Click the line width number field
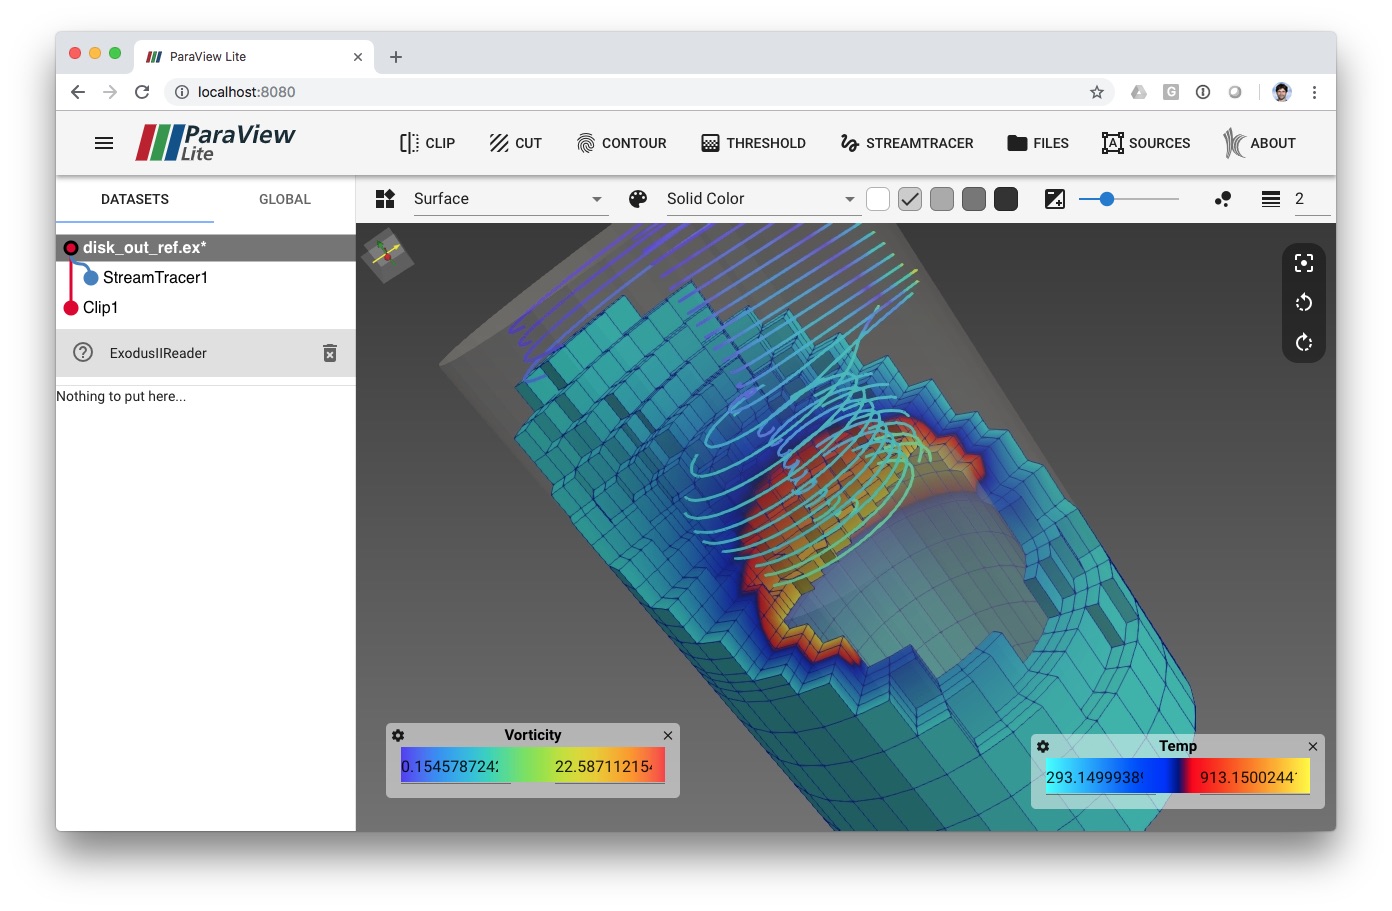The width and height of the screenshot is (1392, 911). tap(1310, 199)
